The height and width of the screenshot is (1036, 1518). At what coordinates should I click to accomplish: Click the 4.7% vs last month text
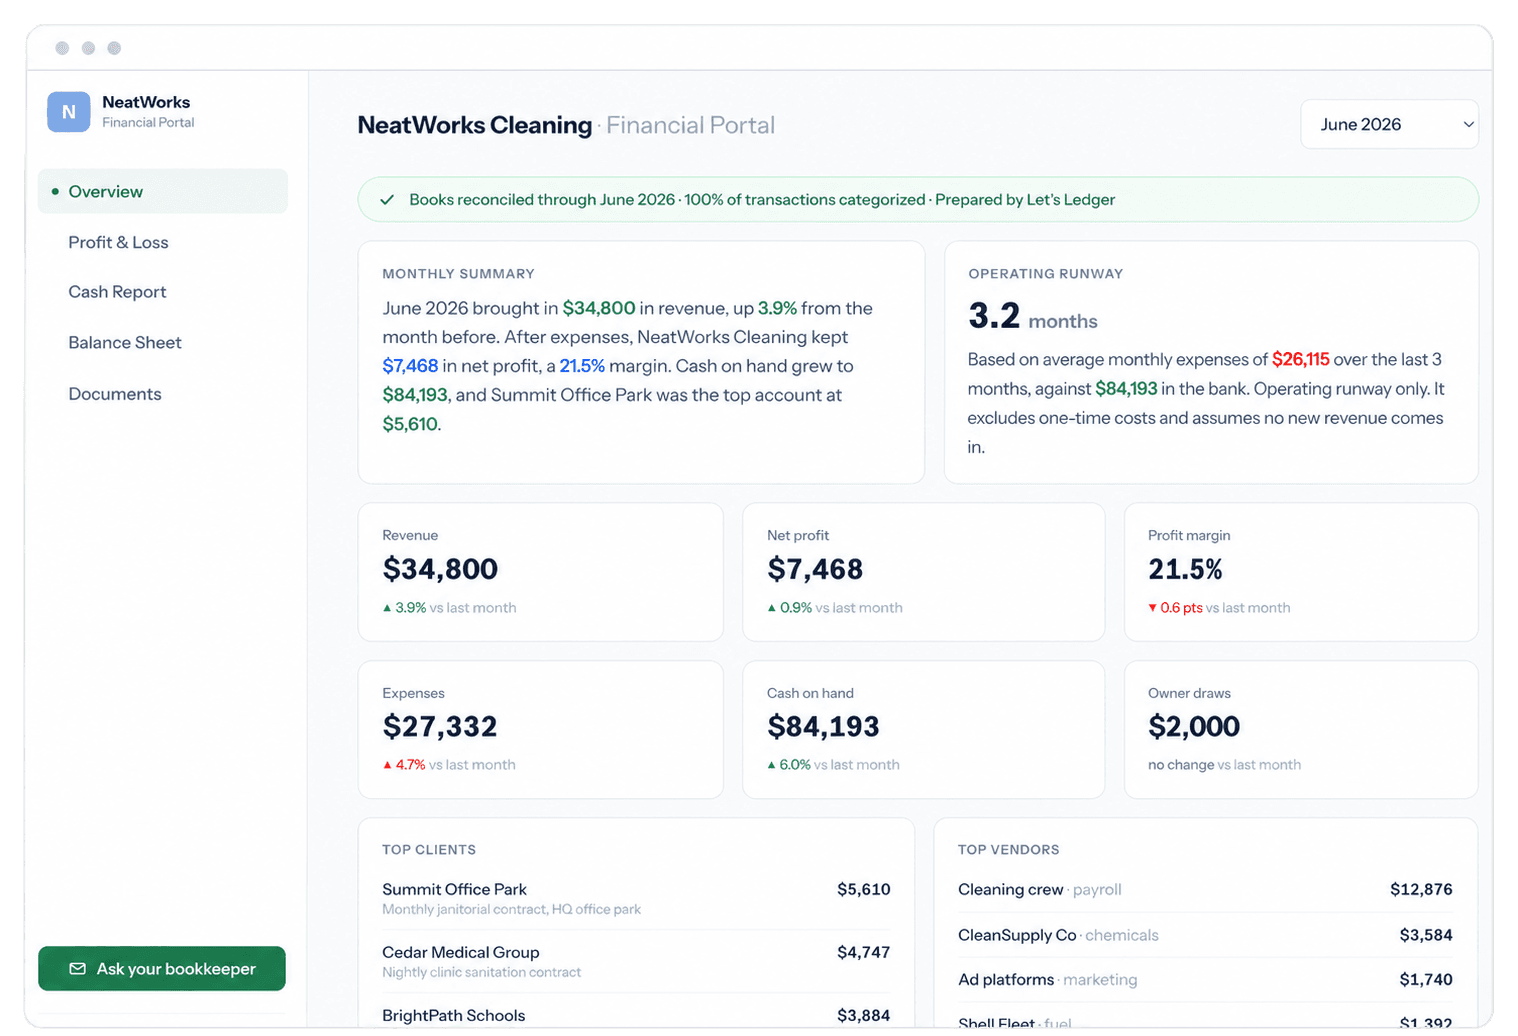pos(455,765)
